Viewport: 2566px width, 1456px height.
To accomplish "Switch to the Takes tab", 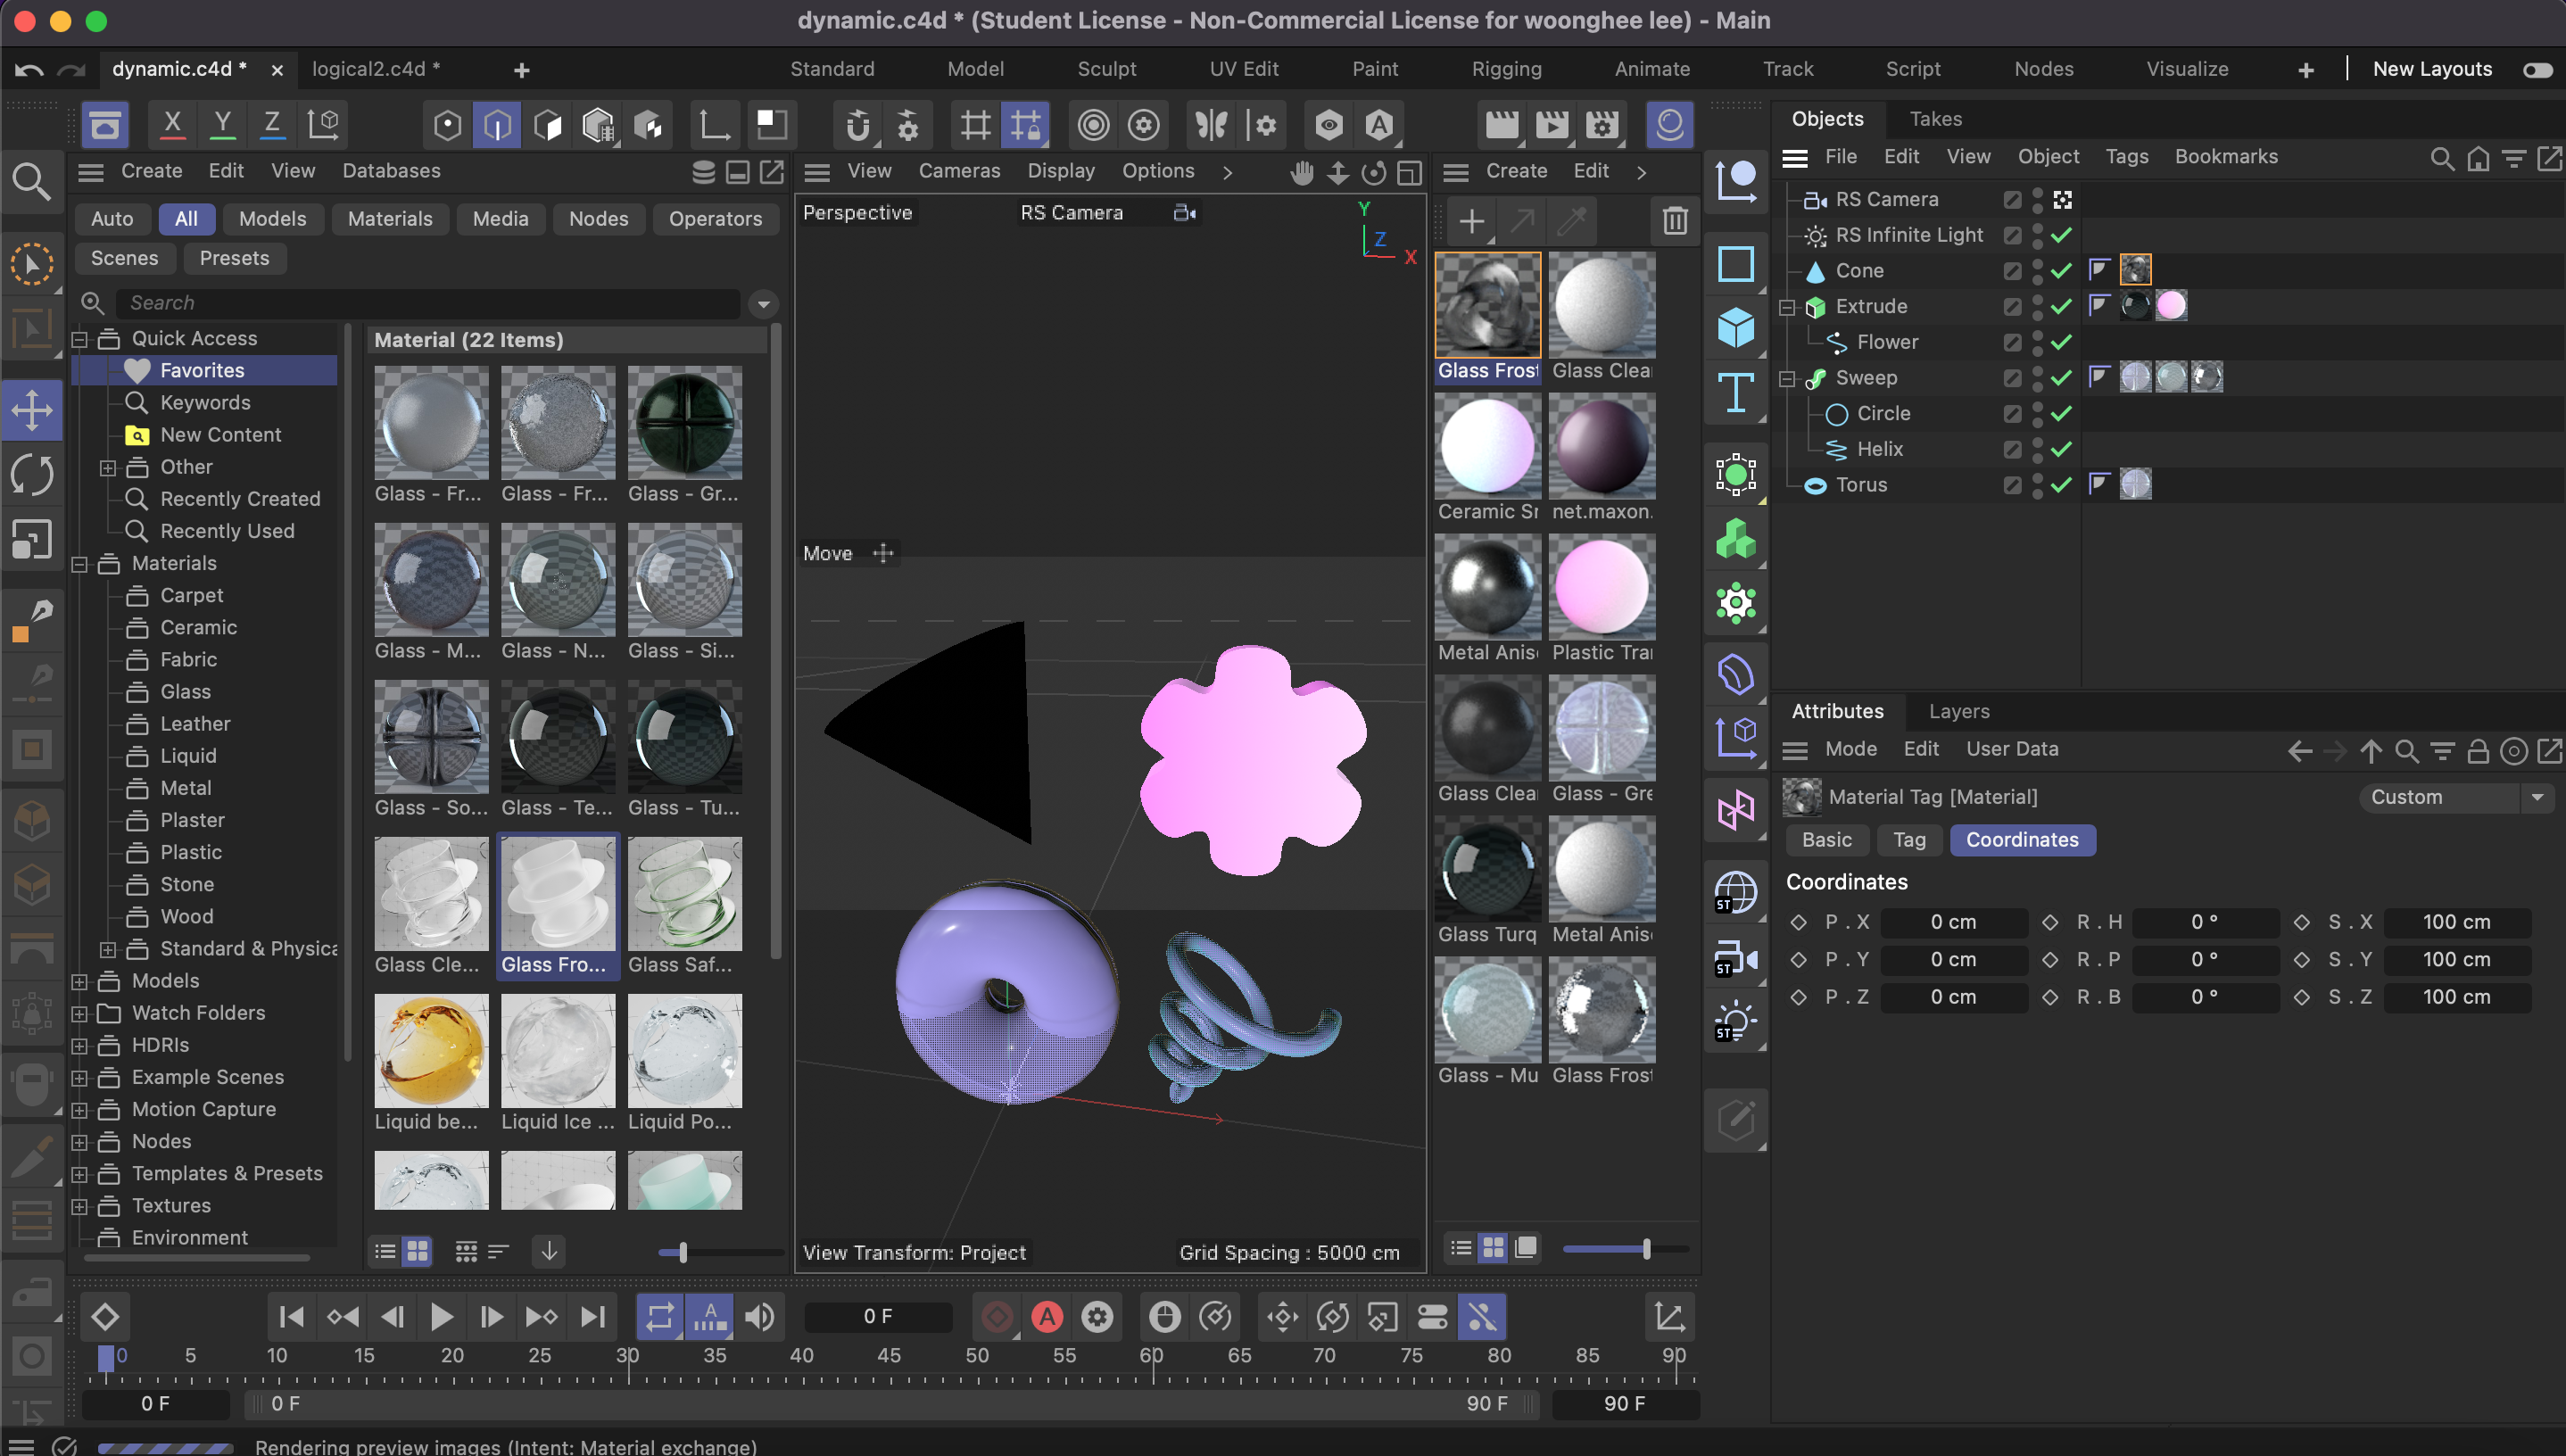I will click(x=1935, y=119).
